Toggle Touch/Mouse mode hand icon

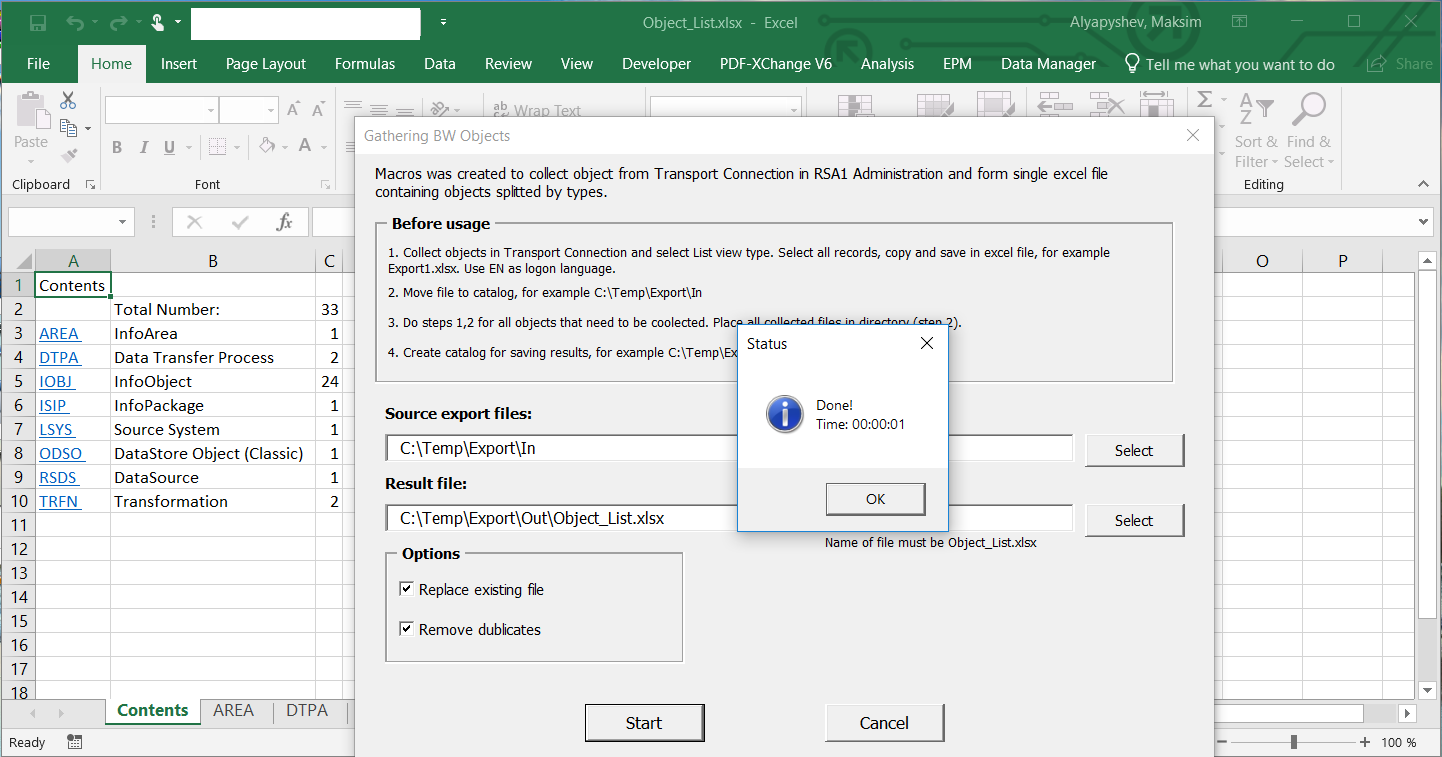tap(158, 22)
